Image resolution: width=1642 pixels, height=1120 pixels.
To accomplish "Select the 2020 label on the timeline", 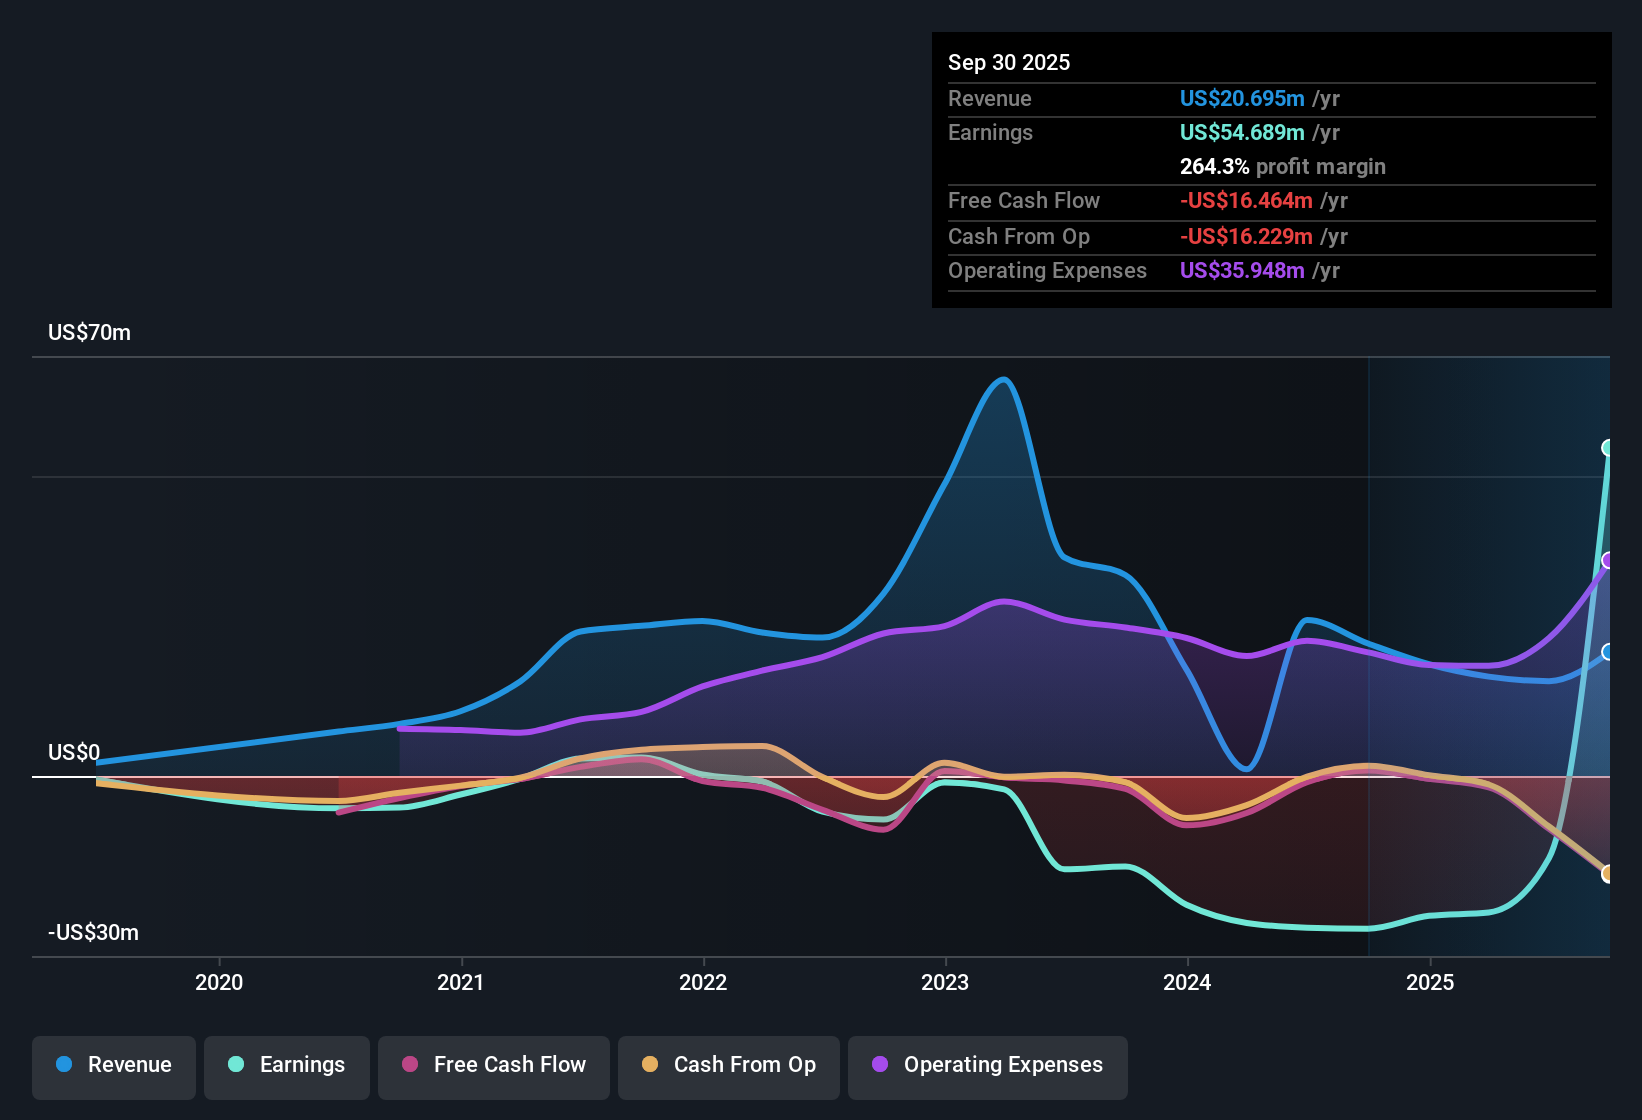I will coord(219,983).
